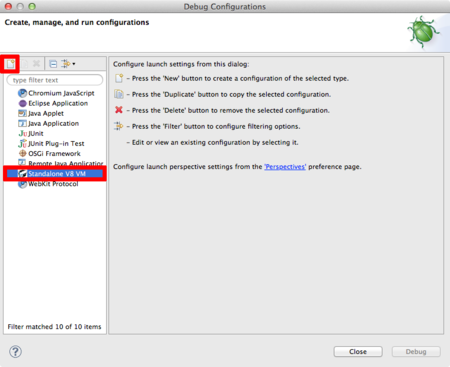Click the Java Application icon
The width and height of the screenshot is (450, 367).
(x=22, y=123)
